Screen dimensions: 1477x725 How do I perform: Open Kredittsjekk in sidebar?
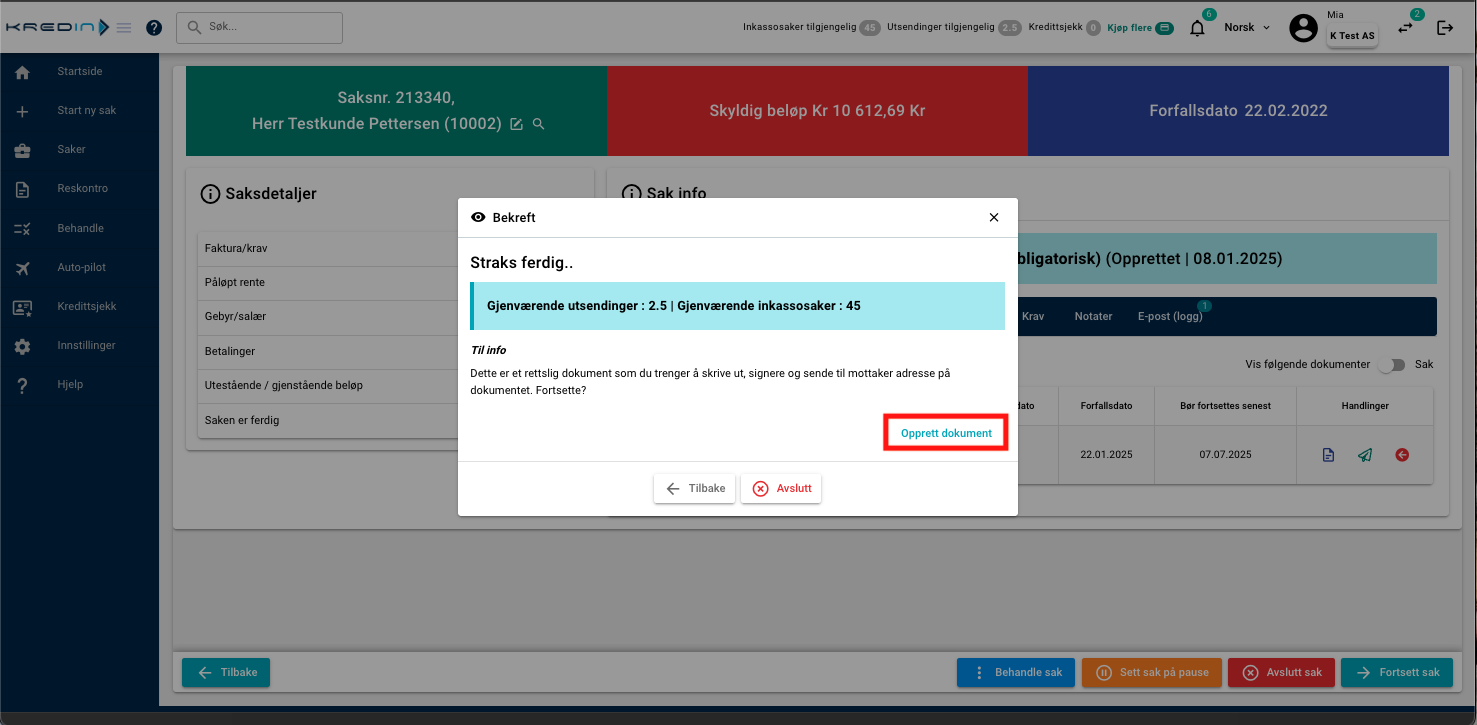[x=87, y=306]
